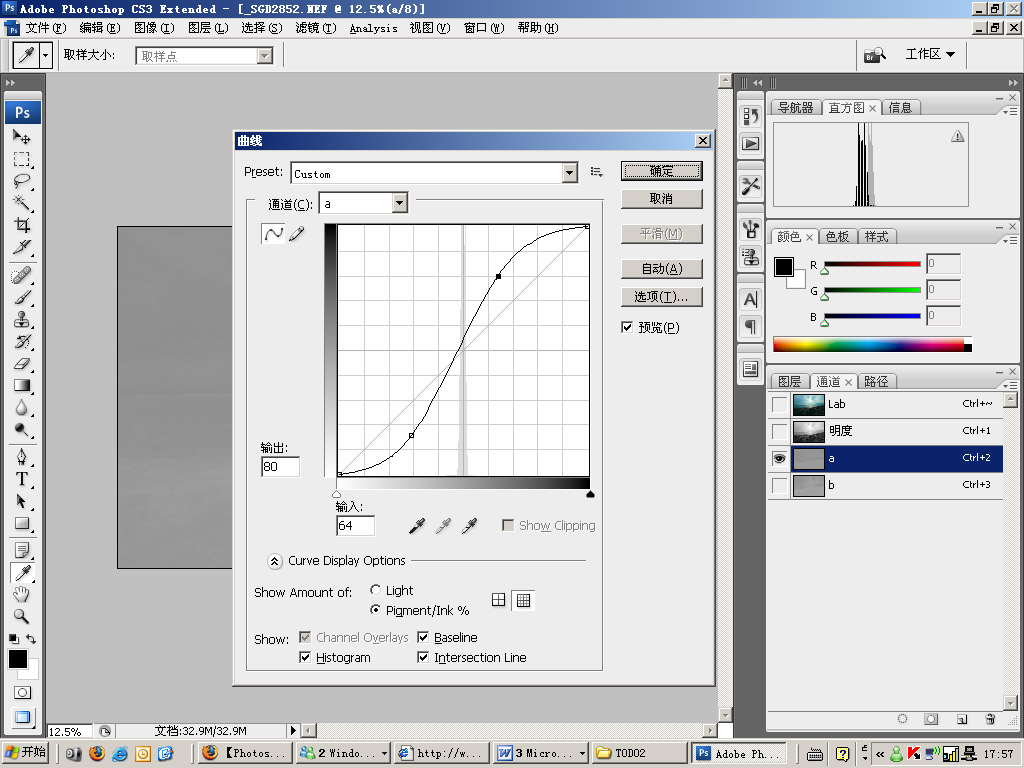Toggle Quick Mask mode icon
The width and height of the screenshot is (1024, 768).
pos(22,692)
